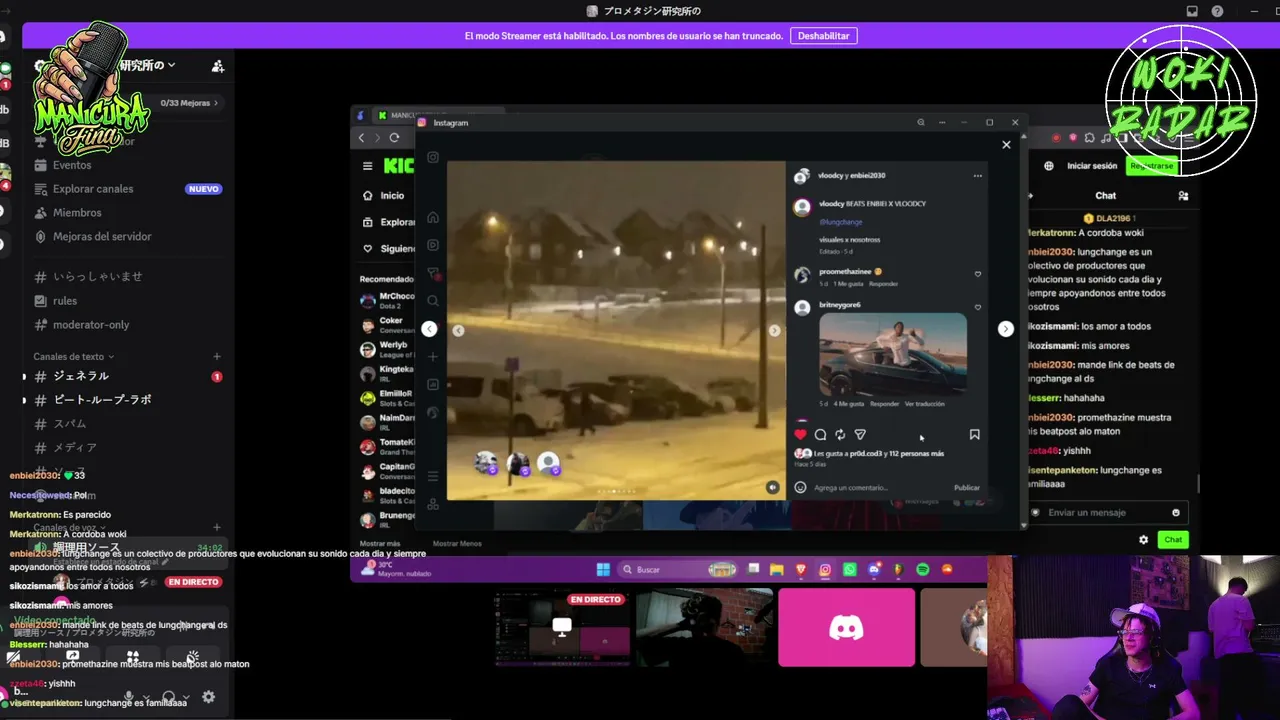Image resolution: width=1280 pixels, height=720 pixels.
Task: Open the Discord invite people icon
Action: (x=217, y=66)
